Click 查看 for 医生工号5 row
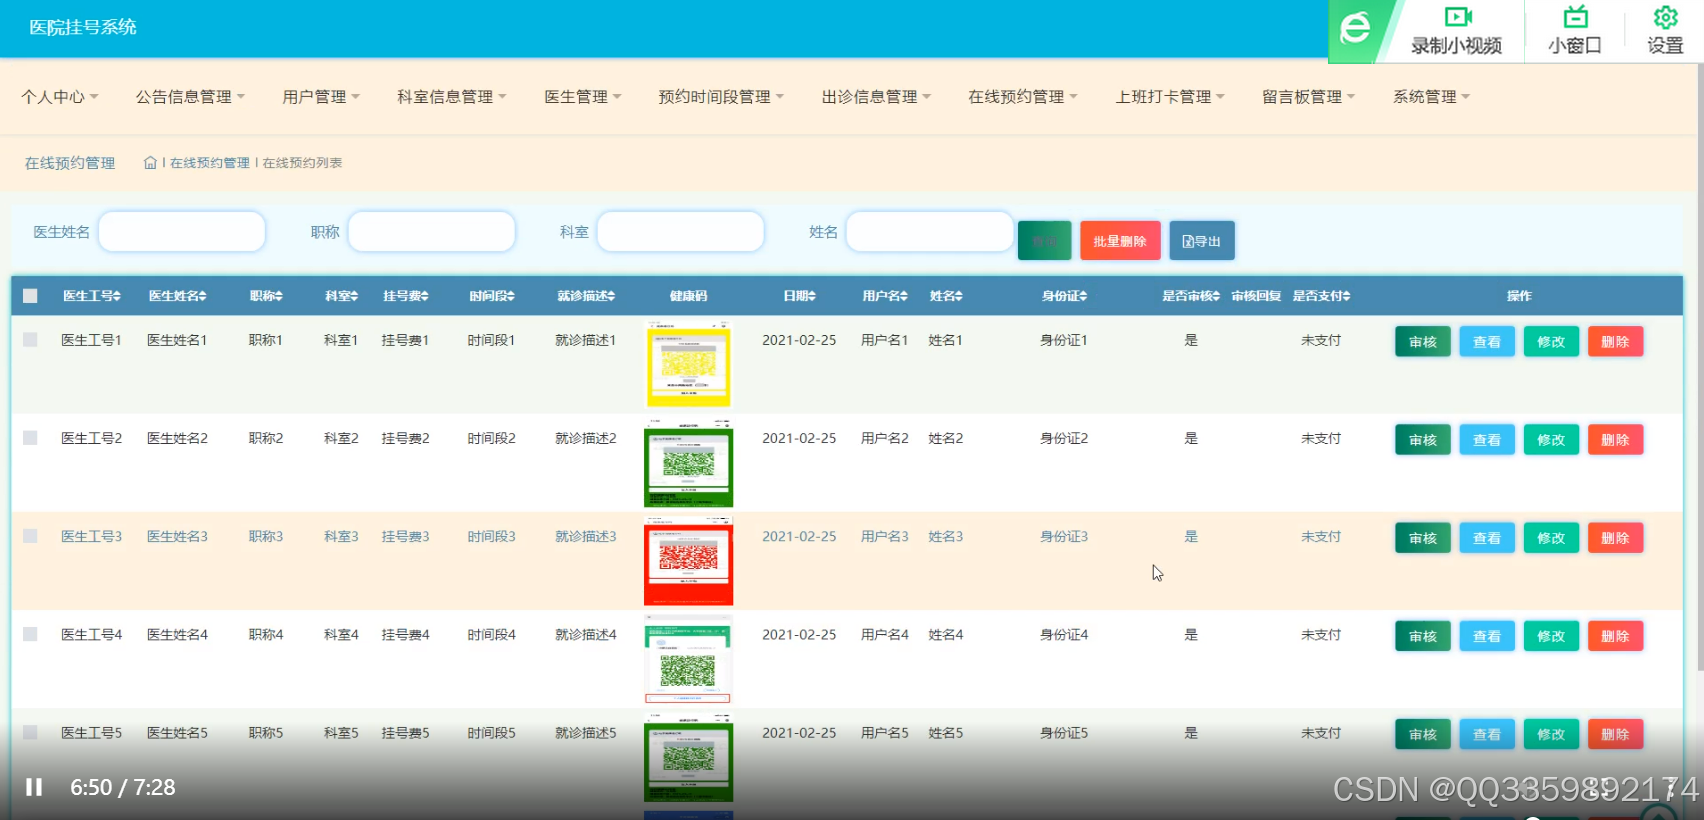 click(1487, 734)
